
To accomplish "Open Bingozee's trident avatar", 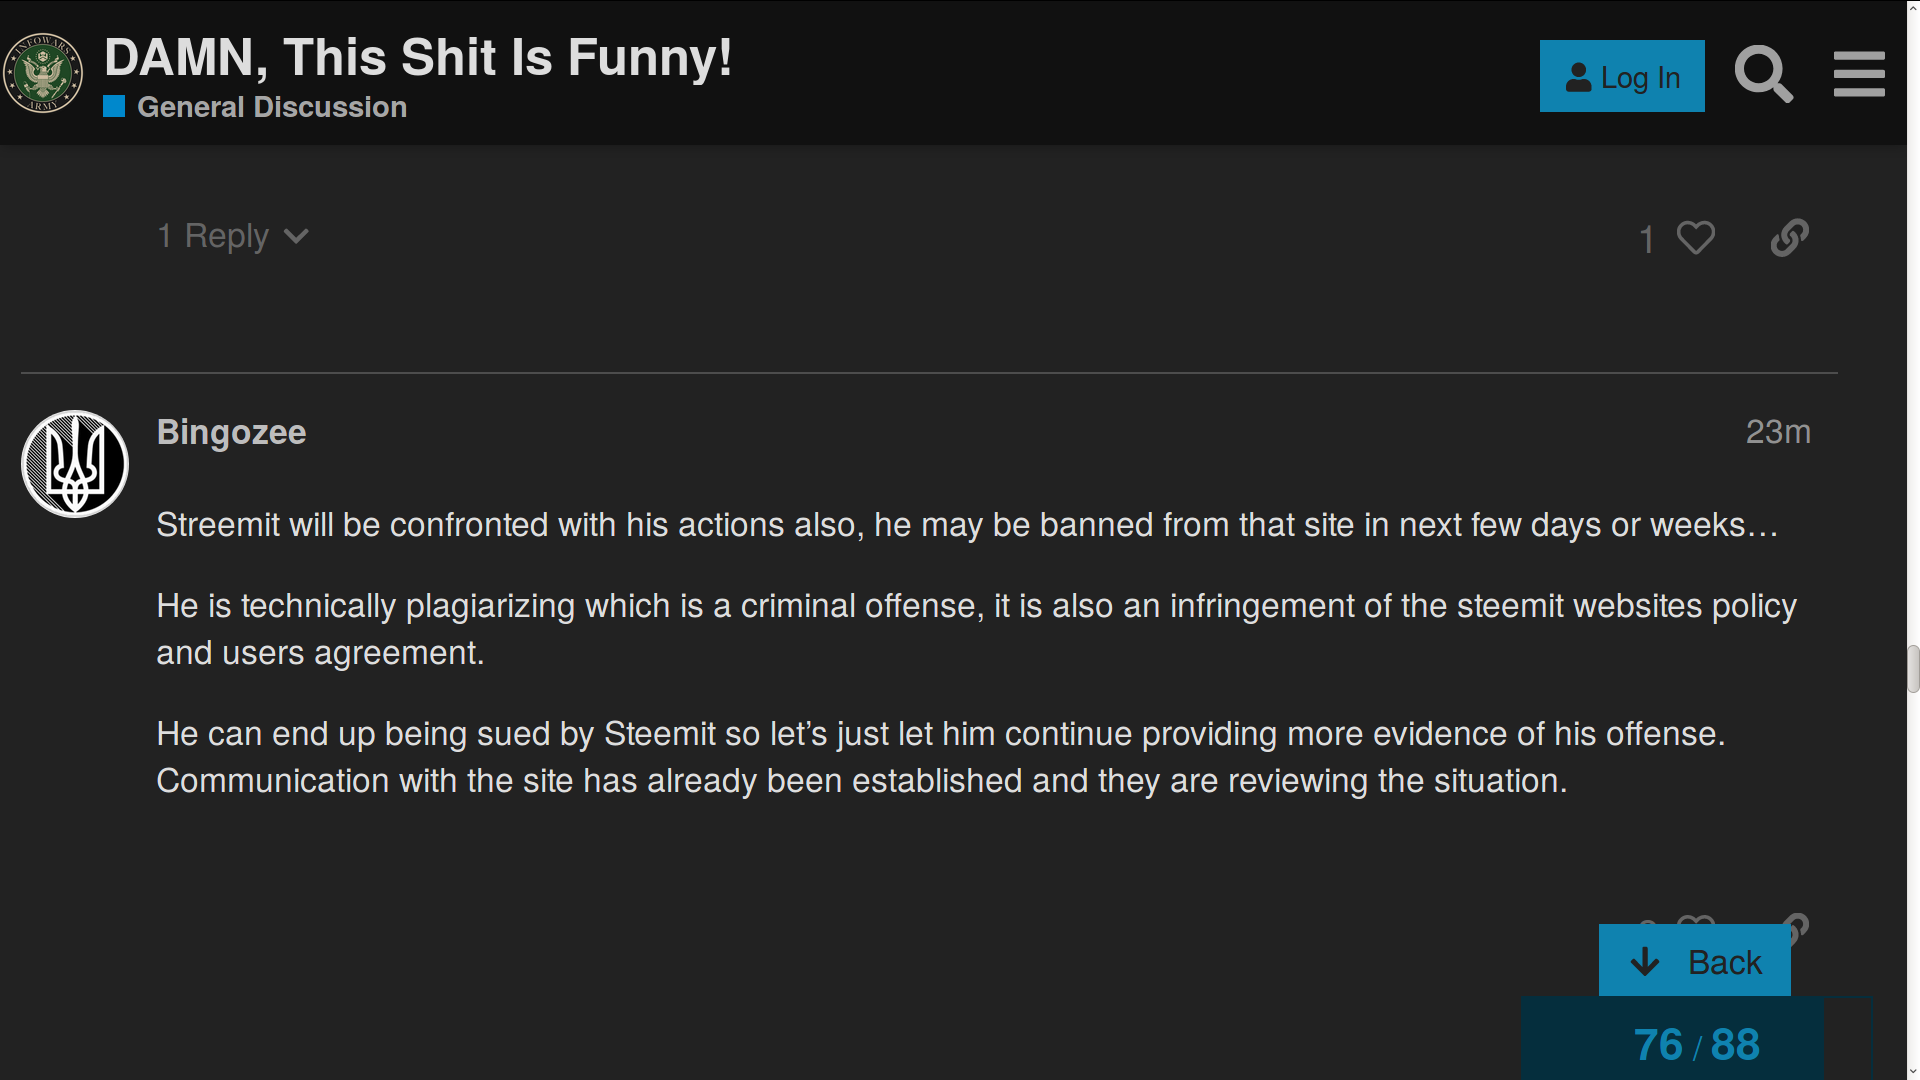I will tap(75, 464).
